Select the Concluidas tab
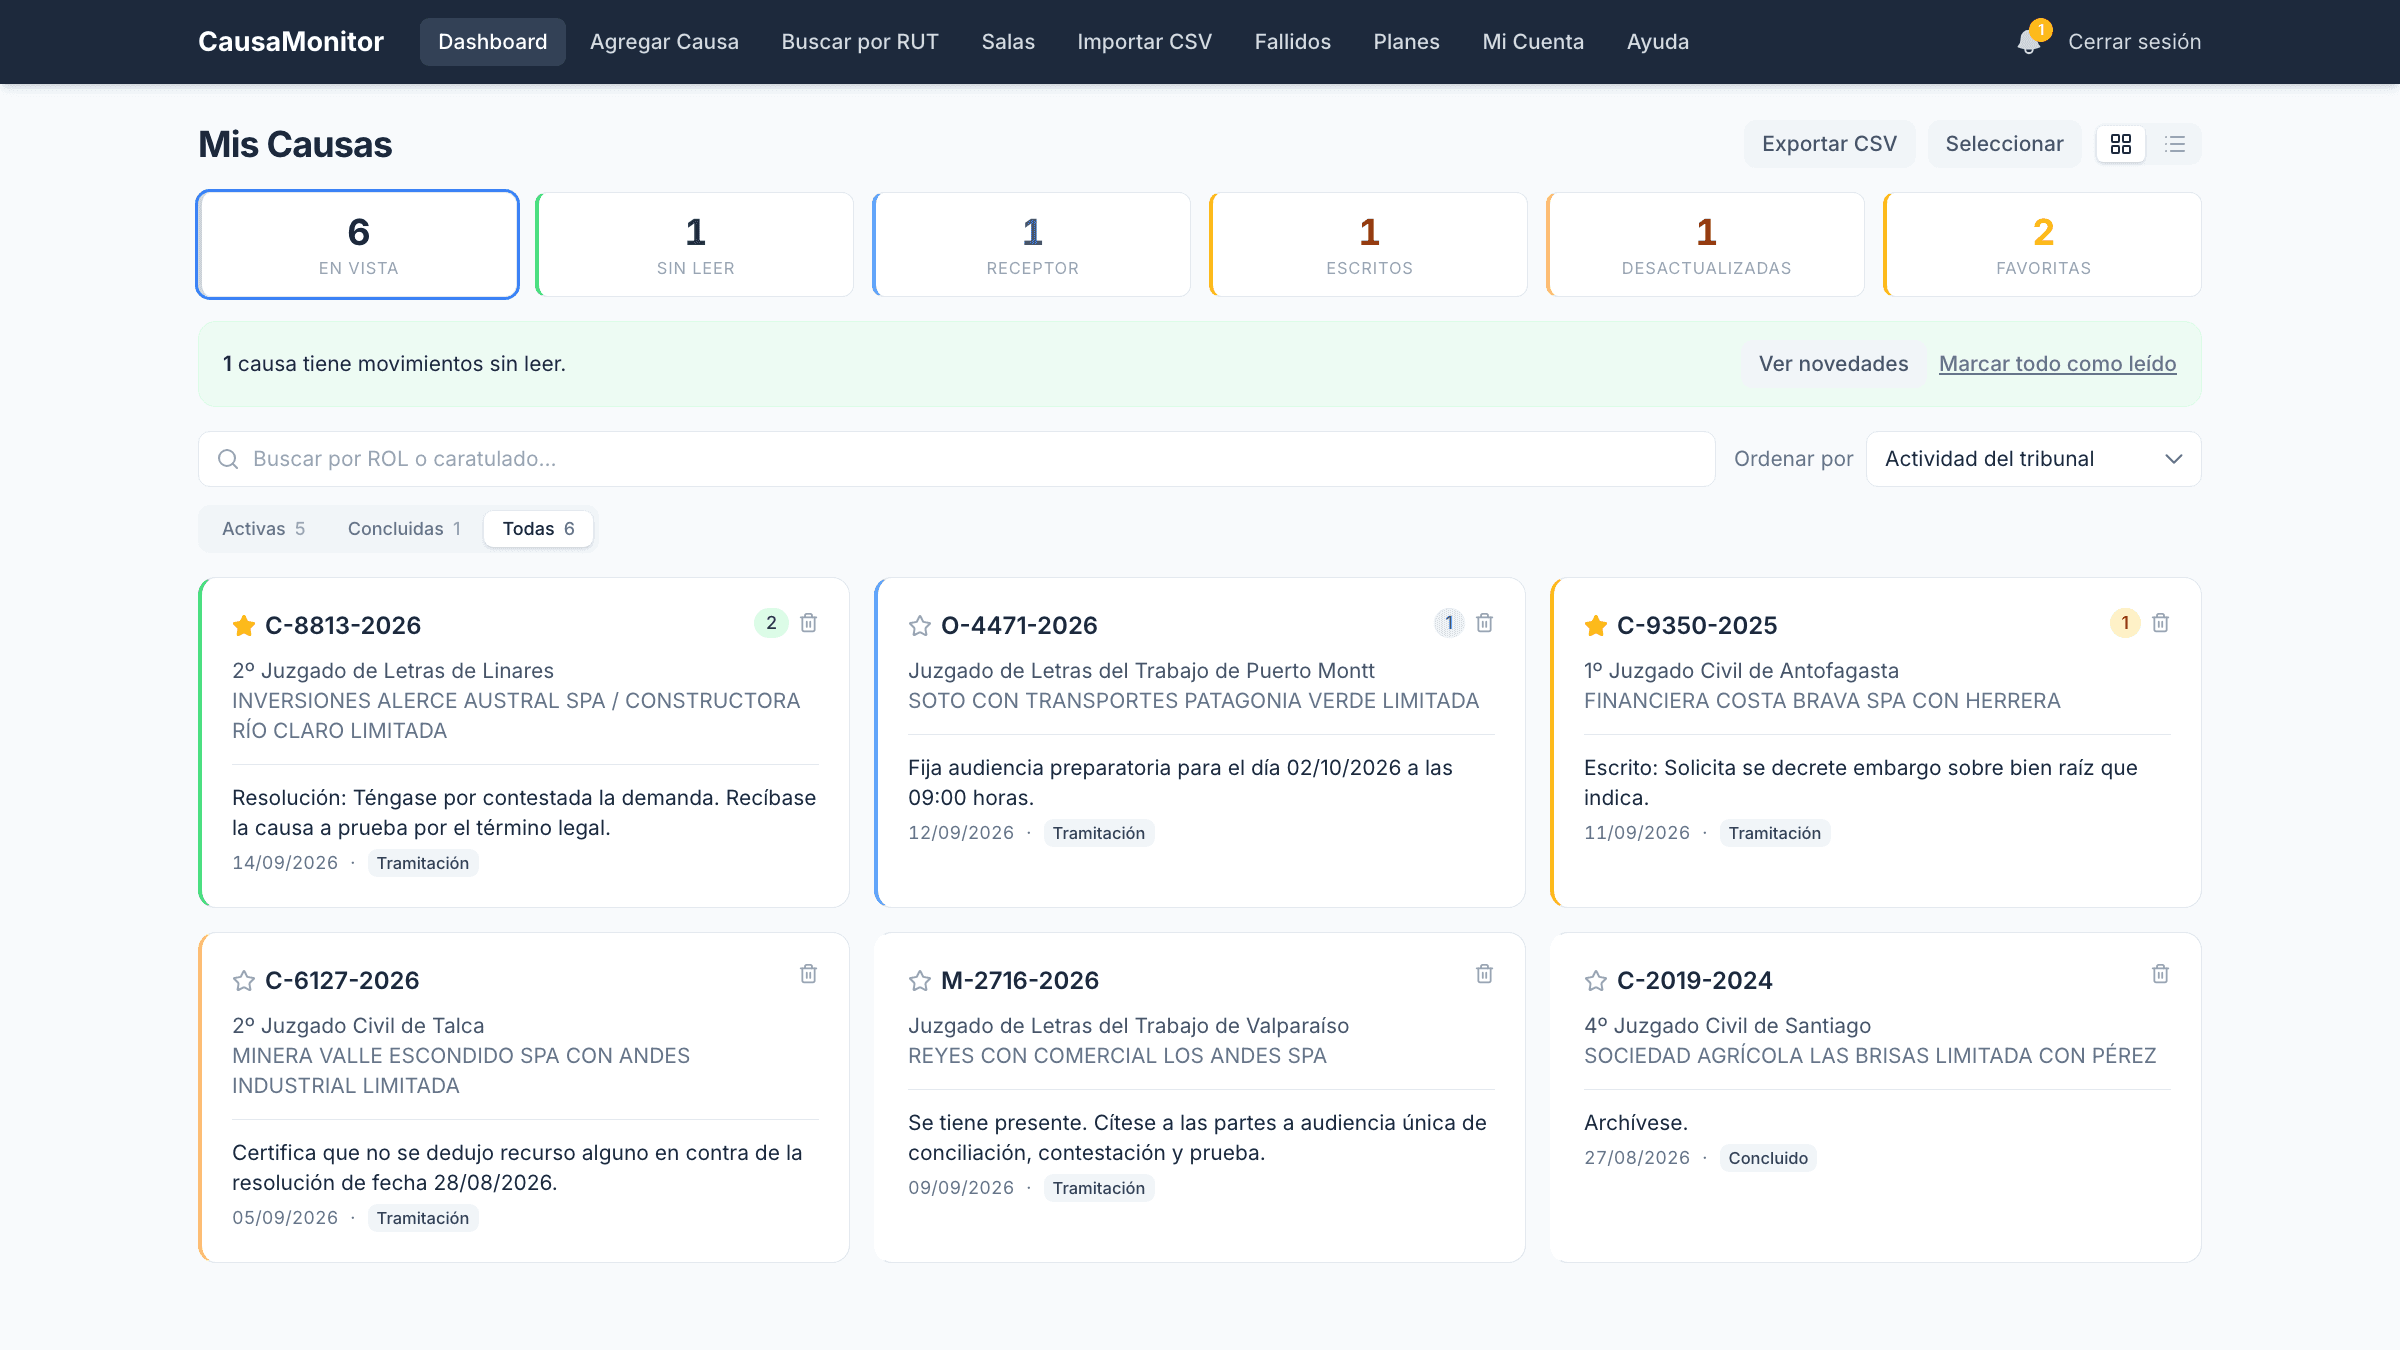 point(405,529)
